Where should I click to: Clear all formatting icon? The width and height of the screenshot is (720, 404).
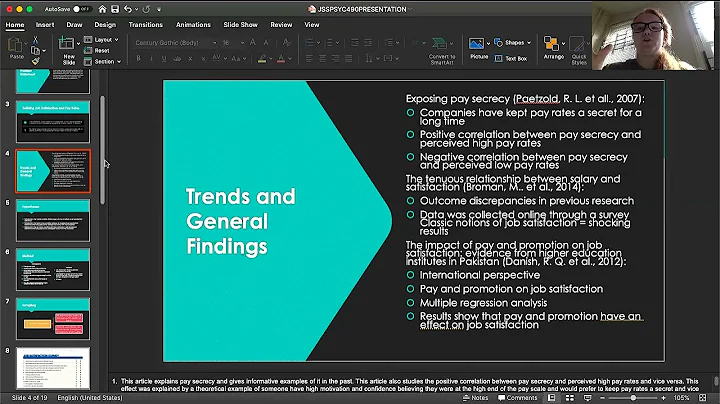coord(287,43)
